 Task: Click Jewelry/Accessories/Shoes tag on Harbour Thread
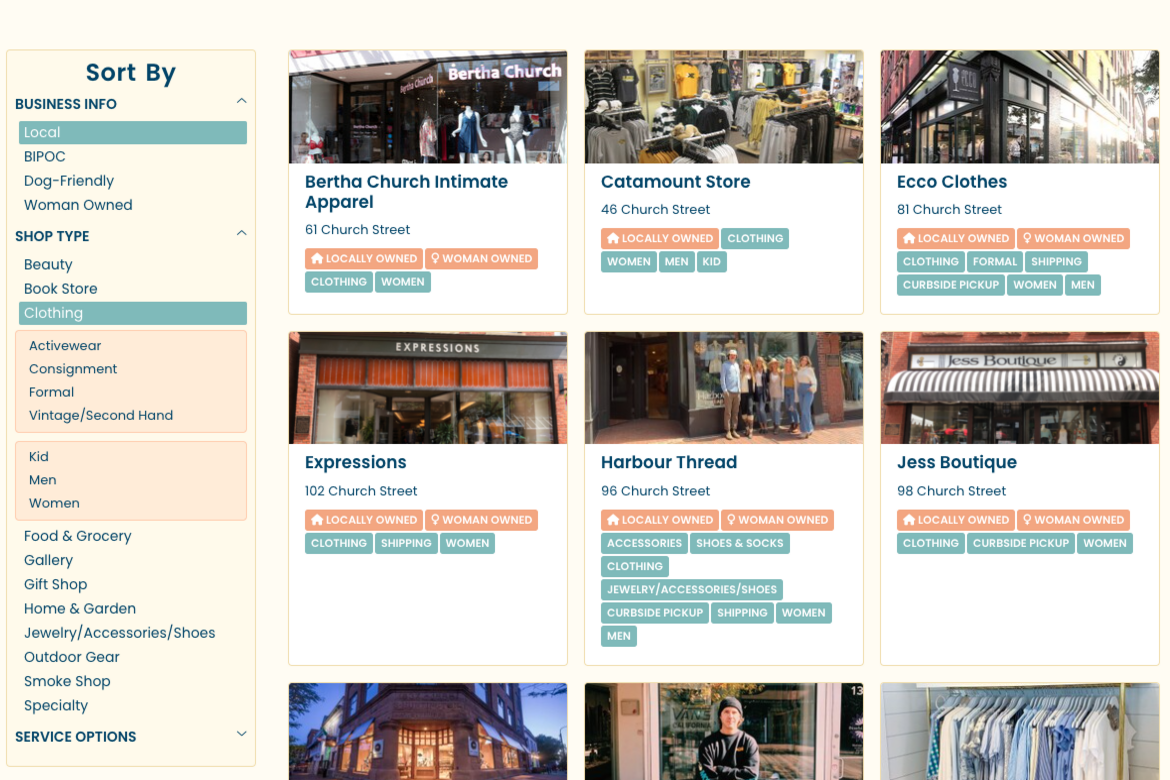pyautogui.click(x=692, y=590)
